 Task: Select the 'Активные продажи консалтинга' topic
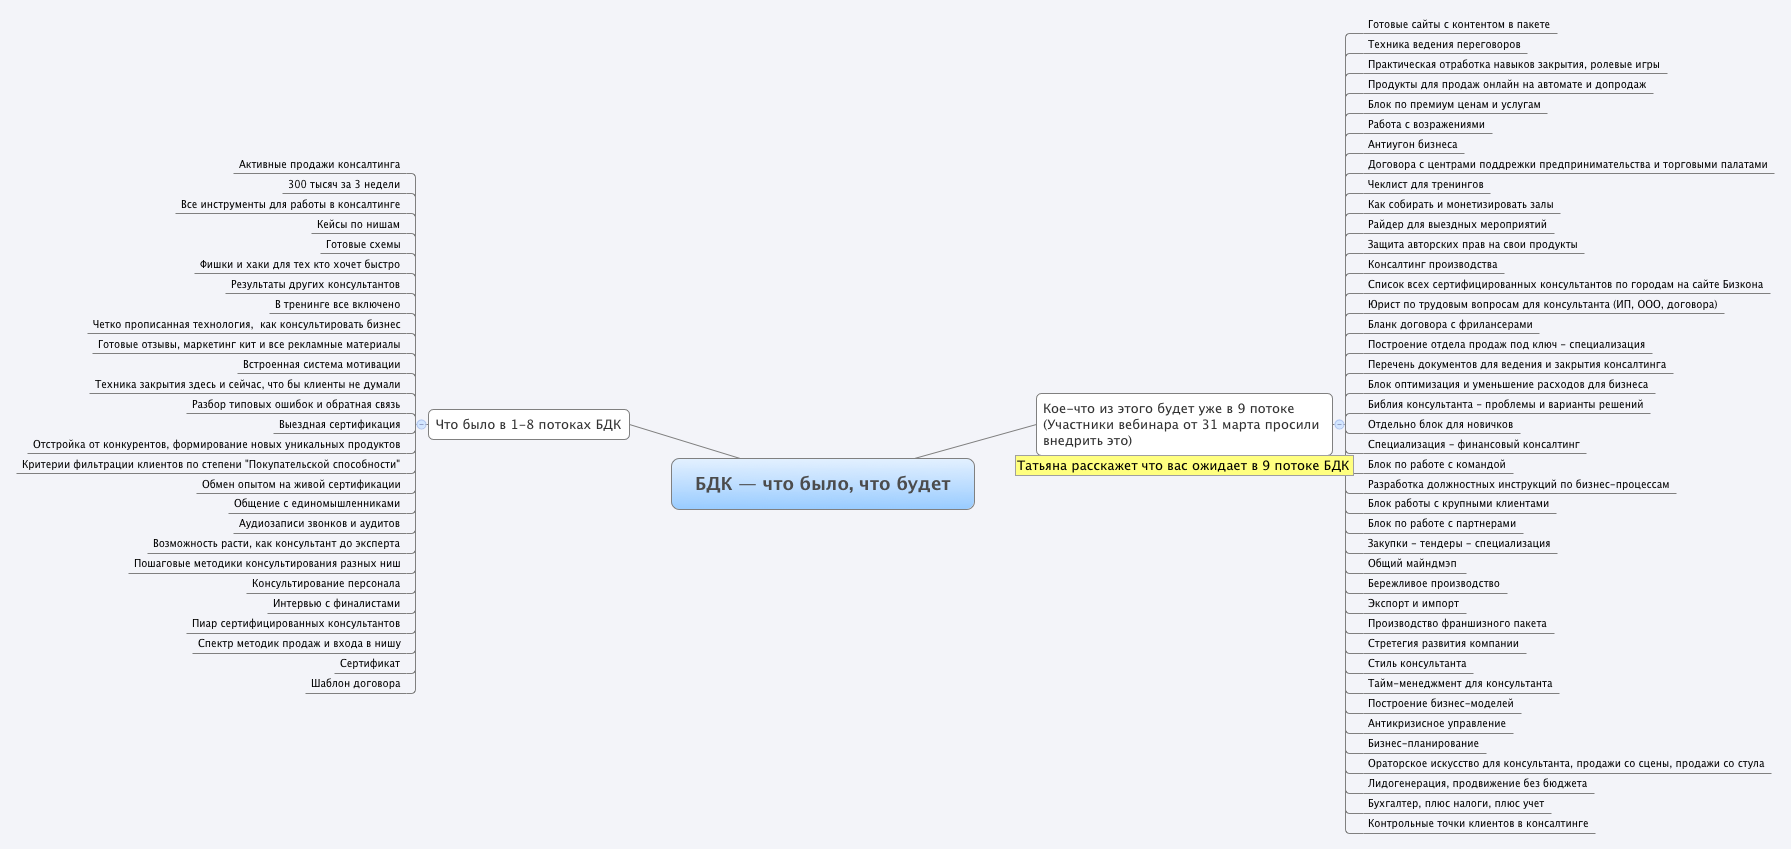click(x=319, y=165)
